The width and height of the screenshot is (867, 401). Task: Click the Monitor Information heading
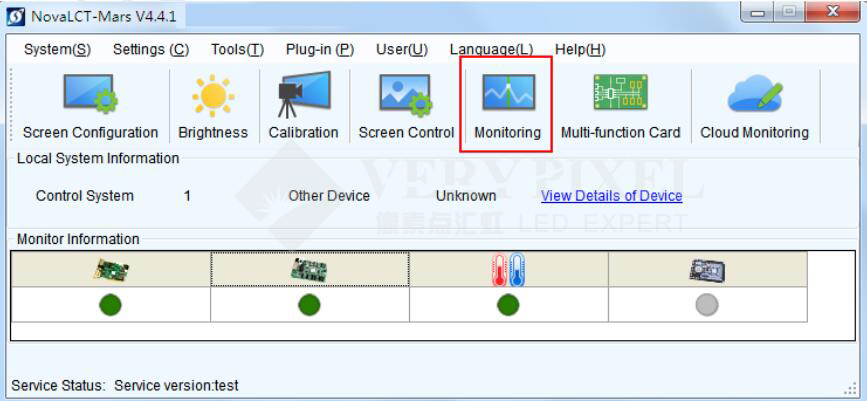click(78, 239)
